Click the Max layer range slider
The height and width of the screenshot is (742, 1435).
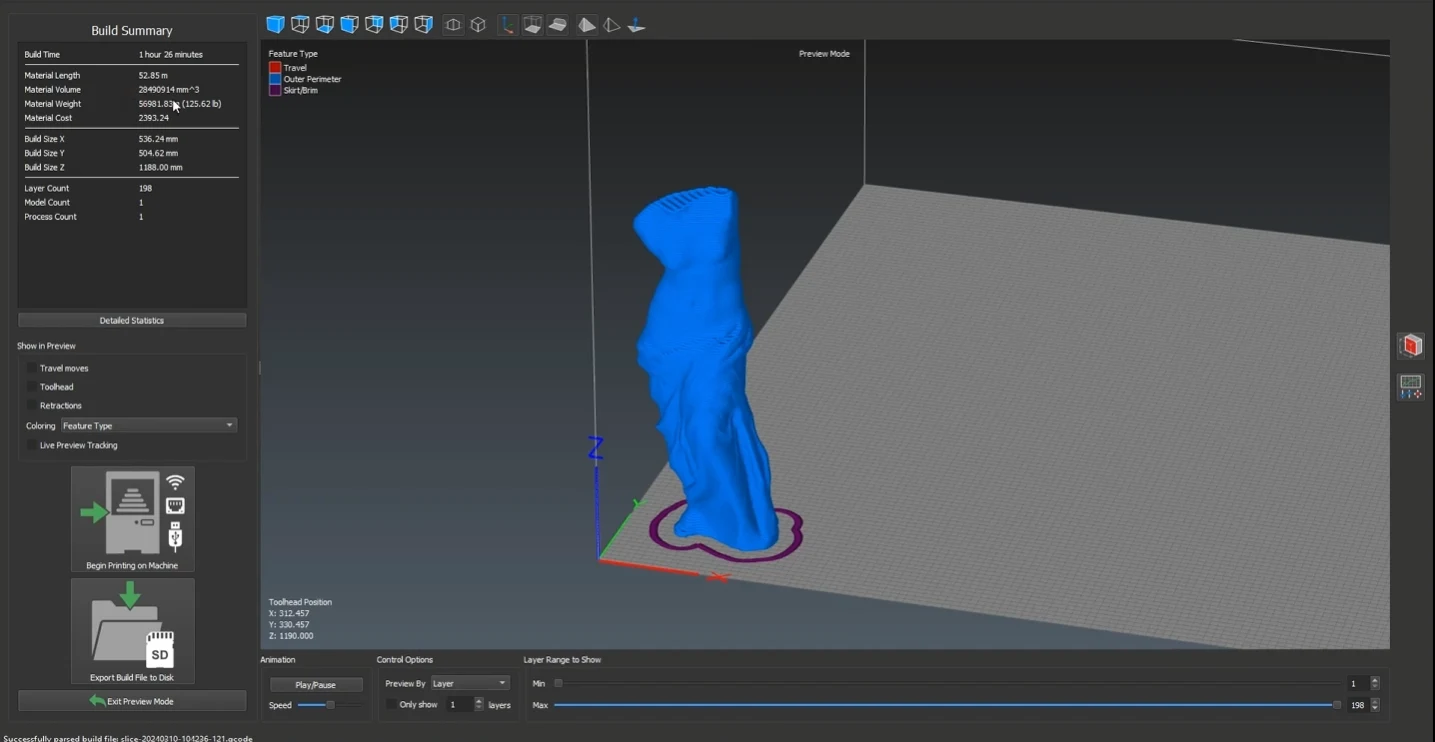point(946,705)
